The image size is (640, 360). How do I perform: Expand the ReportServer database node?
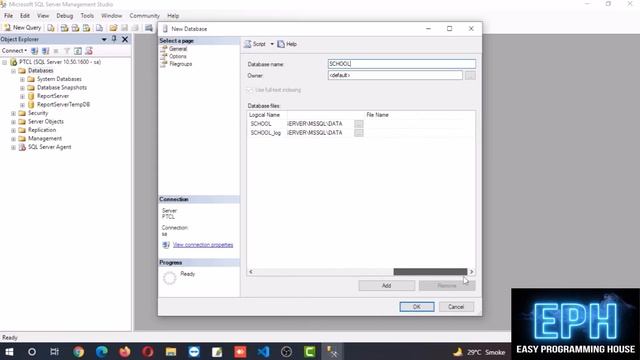(22, 96)
